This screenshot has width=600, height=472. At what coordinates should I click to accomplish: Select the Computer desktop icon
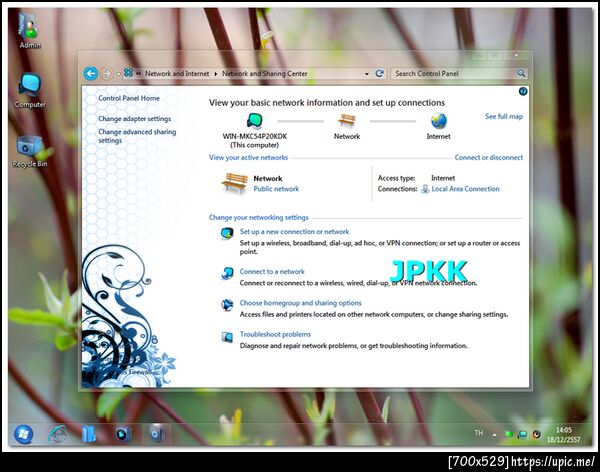pyautogui.click(x=30, y=91)
